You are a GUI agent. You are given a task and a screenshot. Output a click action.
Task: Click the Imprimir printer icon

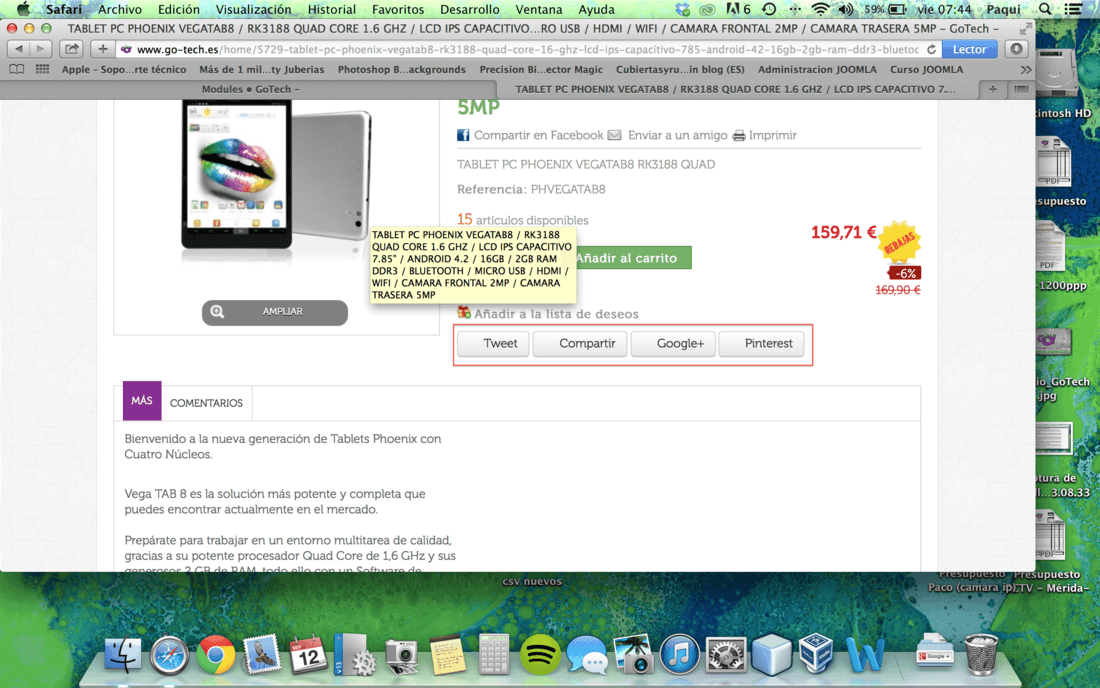pos(739,135)
